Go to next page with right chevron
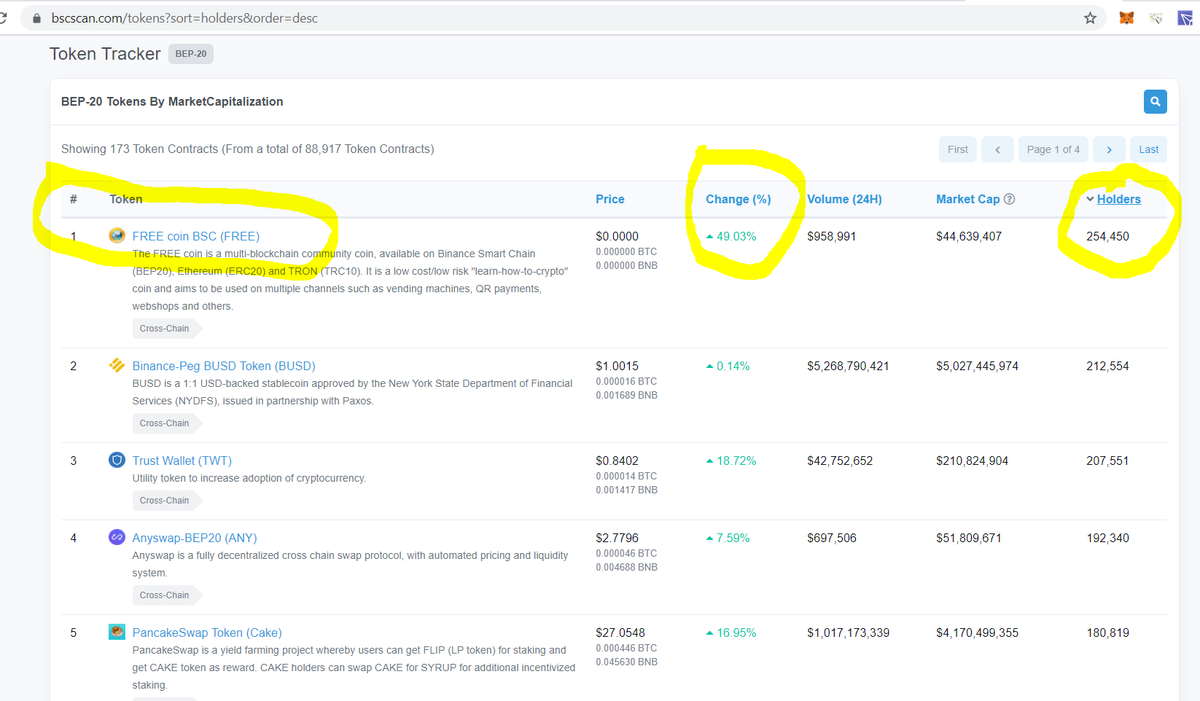The image size is (1200, 701). click(x=1109, y=149)
